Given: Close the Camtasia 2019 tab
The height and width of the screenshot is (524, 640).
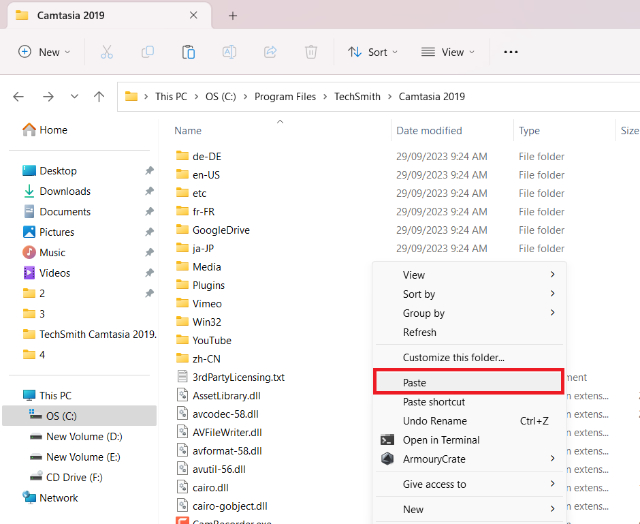Looking at the screenshot, I should [193, 15].
